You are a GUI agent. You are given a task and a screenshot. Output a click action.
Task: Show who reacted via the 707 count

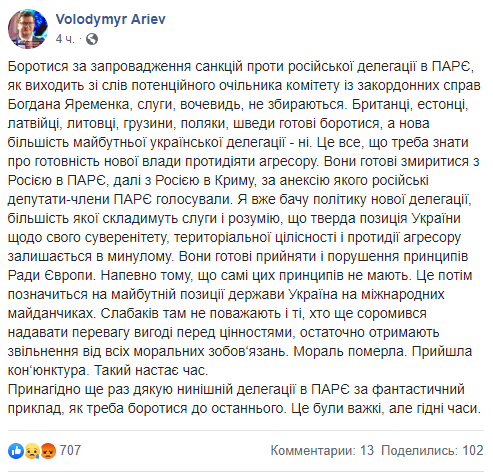click(x=70, y=450)
